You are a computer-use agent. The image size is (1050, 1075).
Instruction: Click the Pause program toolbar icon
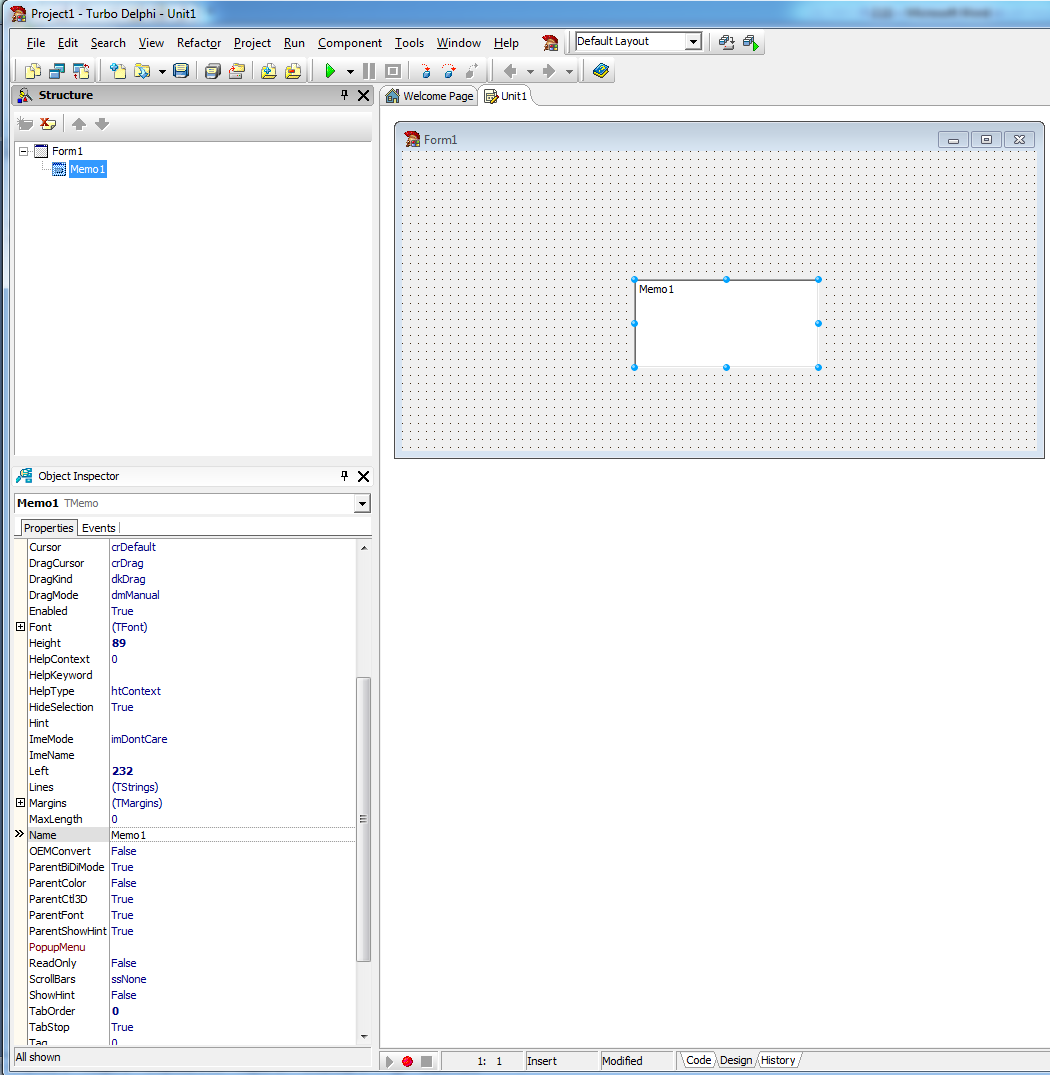point(369,71)
